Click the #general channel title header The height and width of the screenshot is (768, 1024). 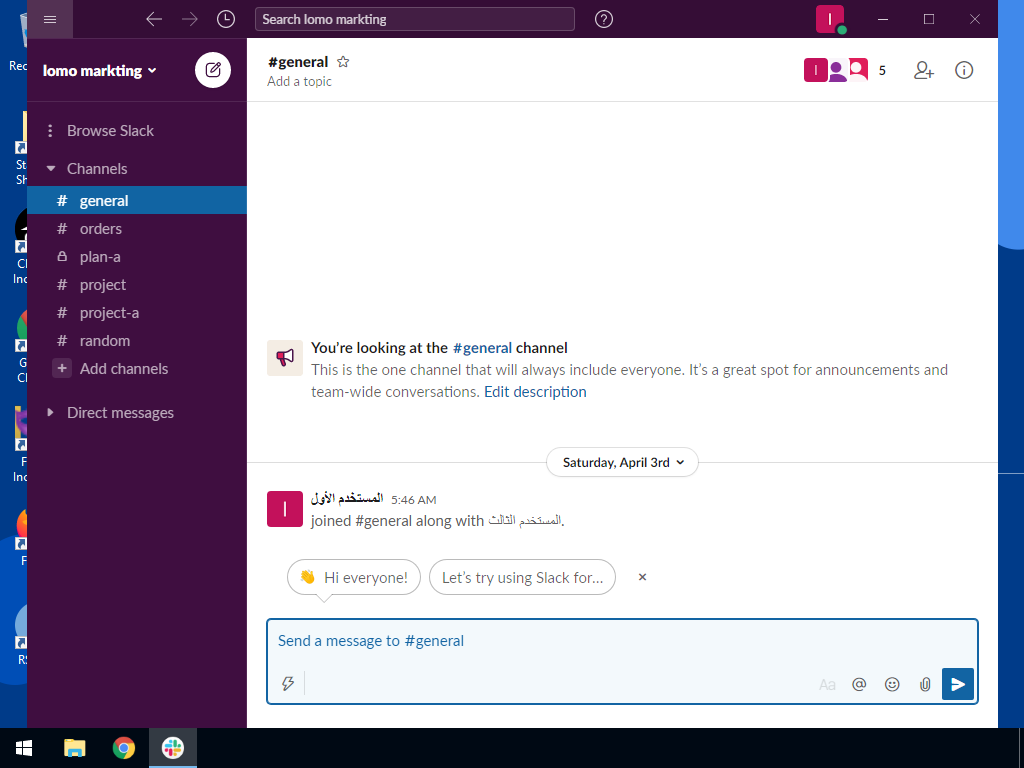[298, 62]
